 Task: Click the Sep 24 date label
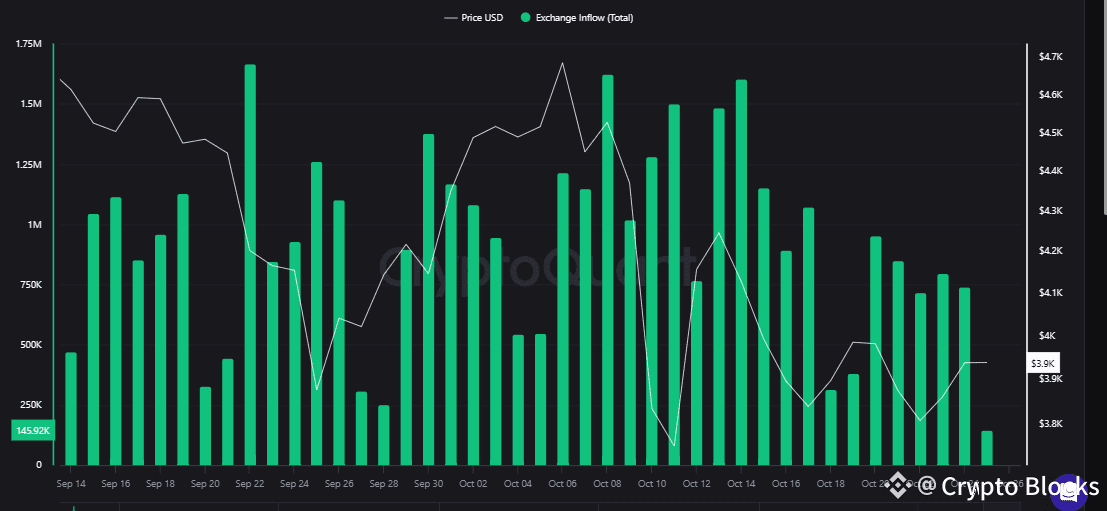294,484
